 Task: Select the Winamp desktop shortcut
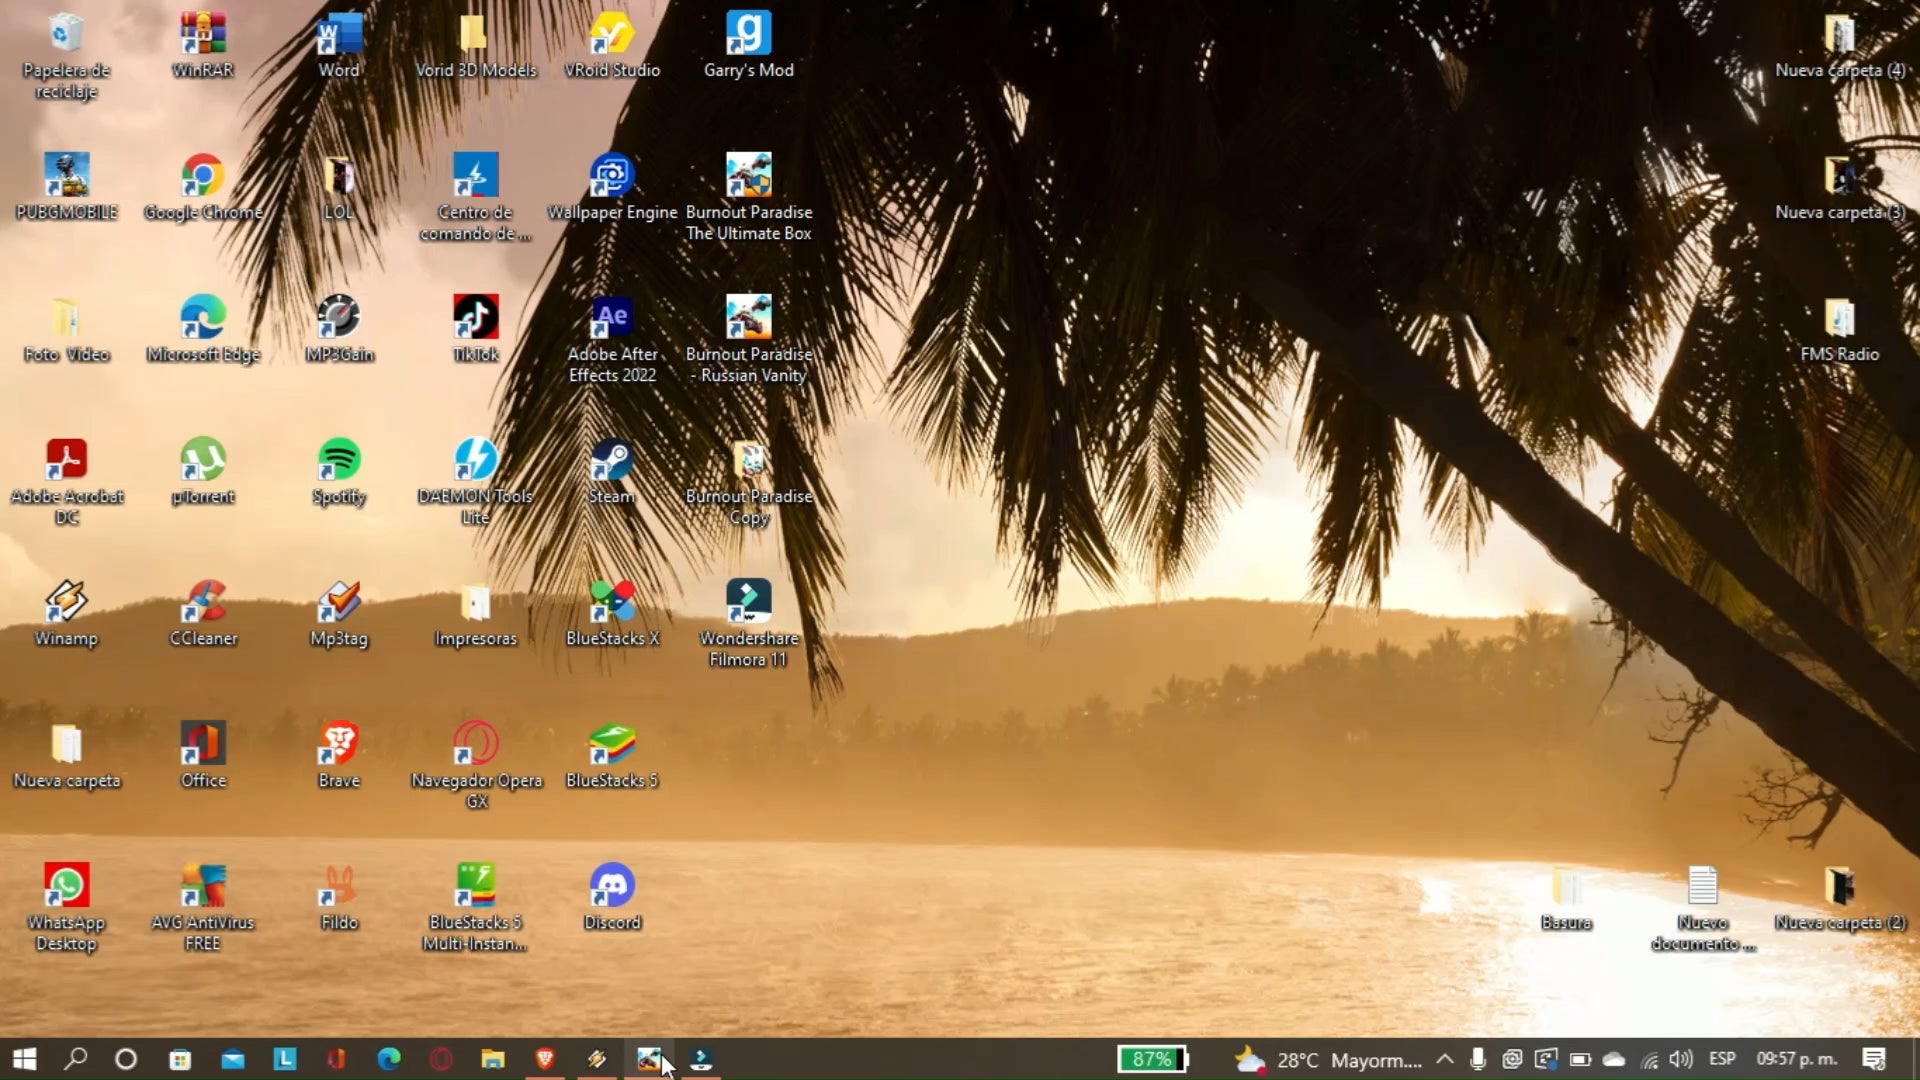click(66, 614)
